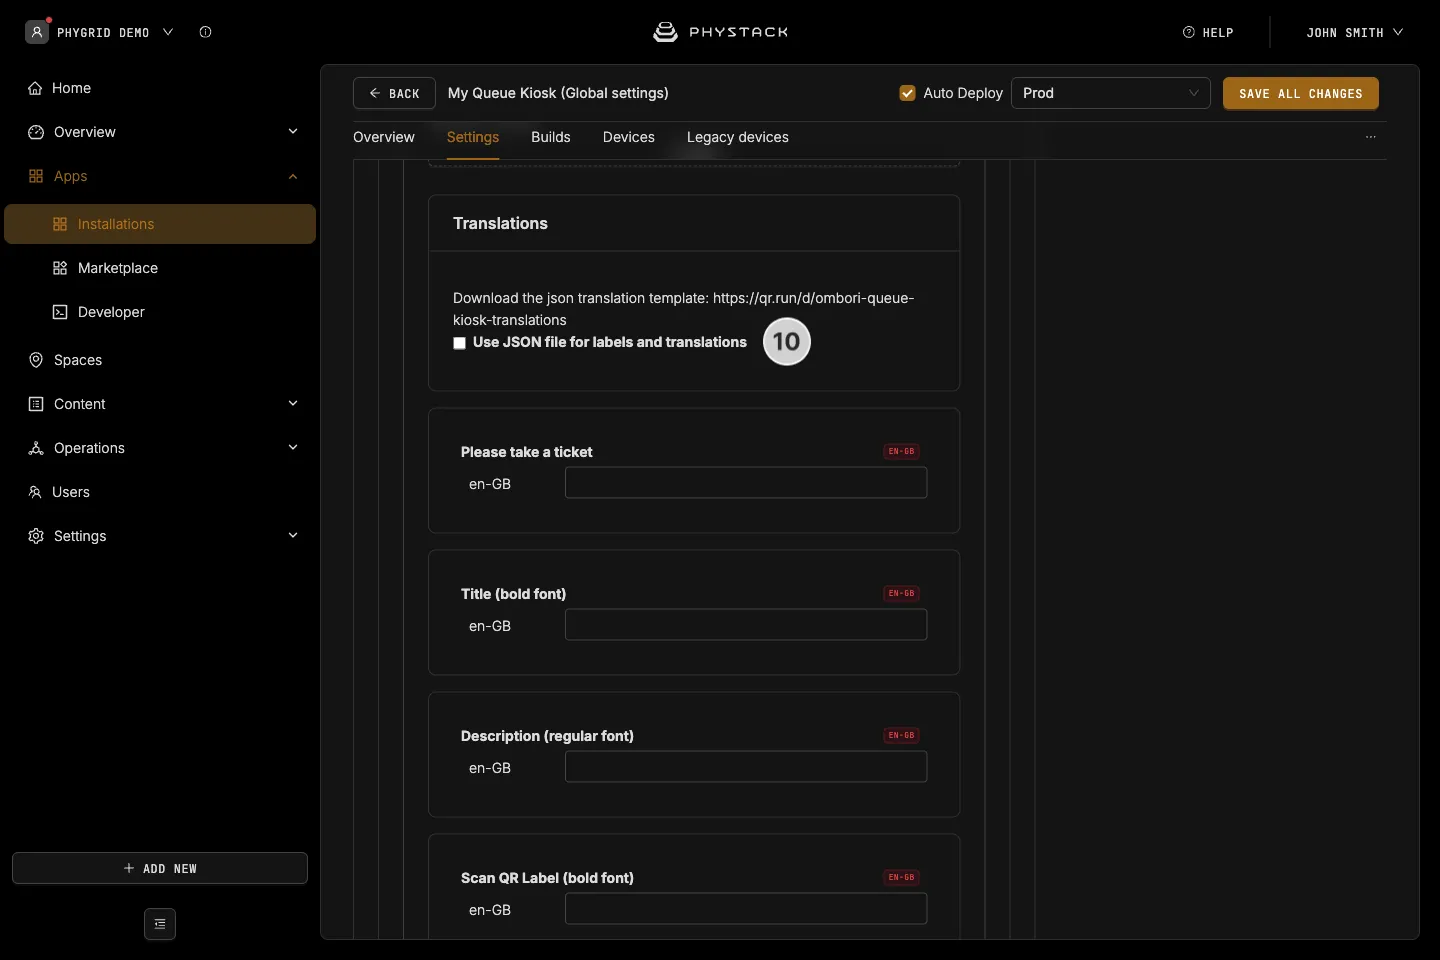The height and width of the screenshot is (960, 1440).
Task: Click the Phystack logo
Action: [x=720, y=32]
